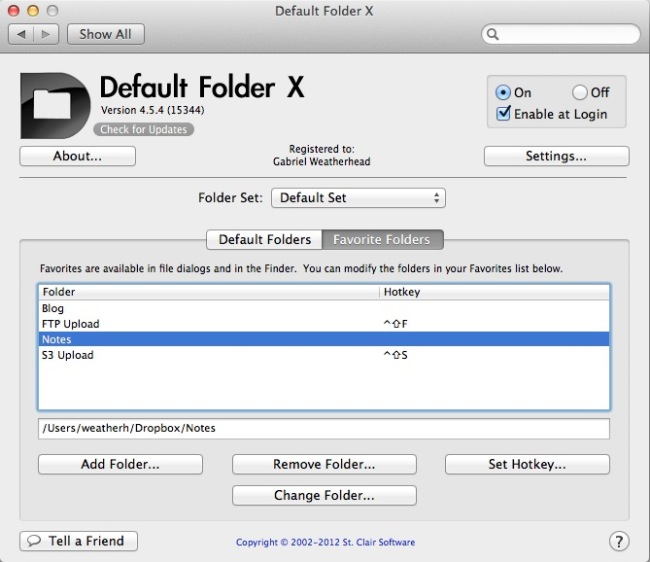Image resolution: width=650 pixels, height=562 pixels.
Task: Click the Folder column header
Action: (209, 292)
